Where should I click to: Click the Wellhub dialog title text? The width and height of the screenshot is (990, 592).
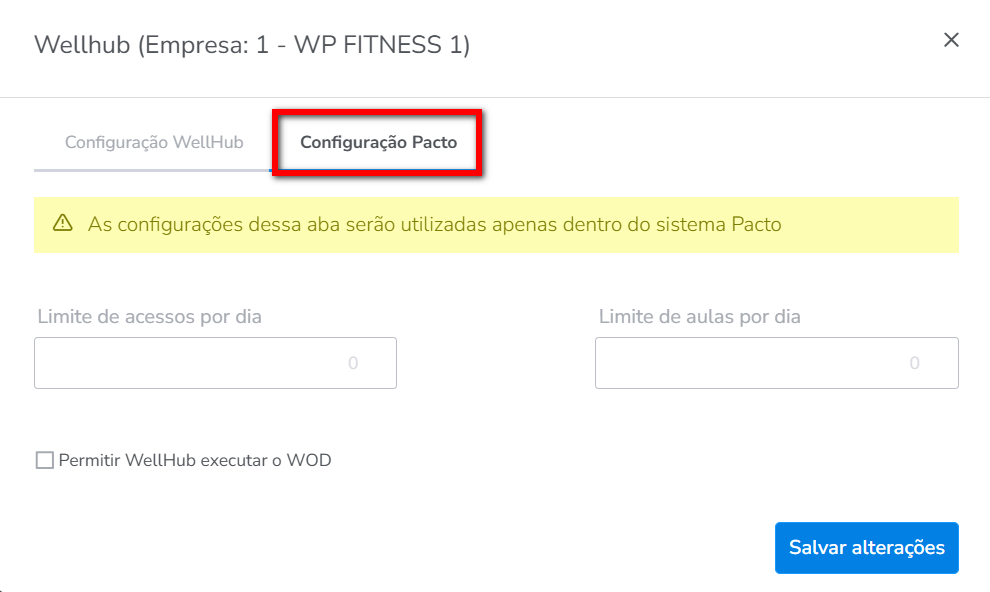252,45
